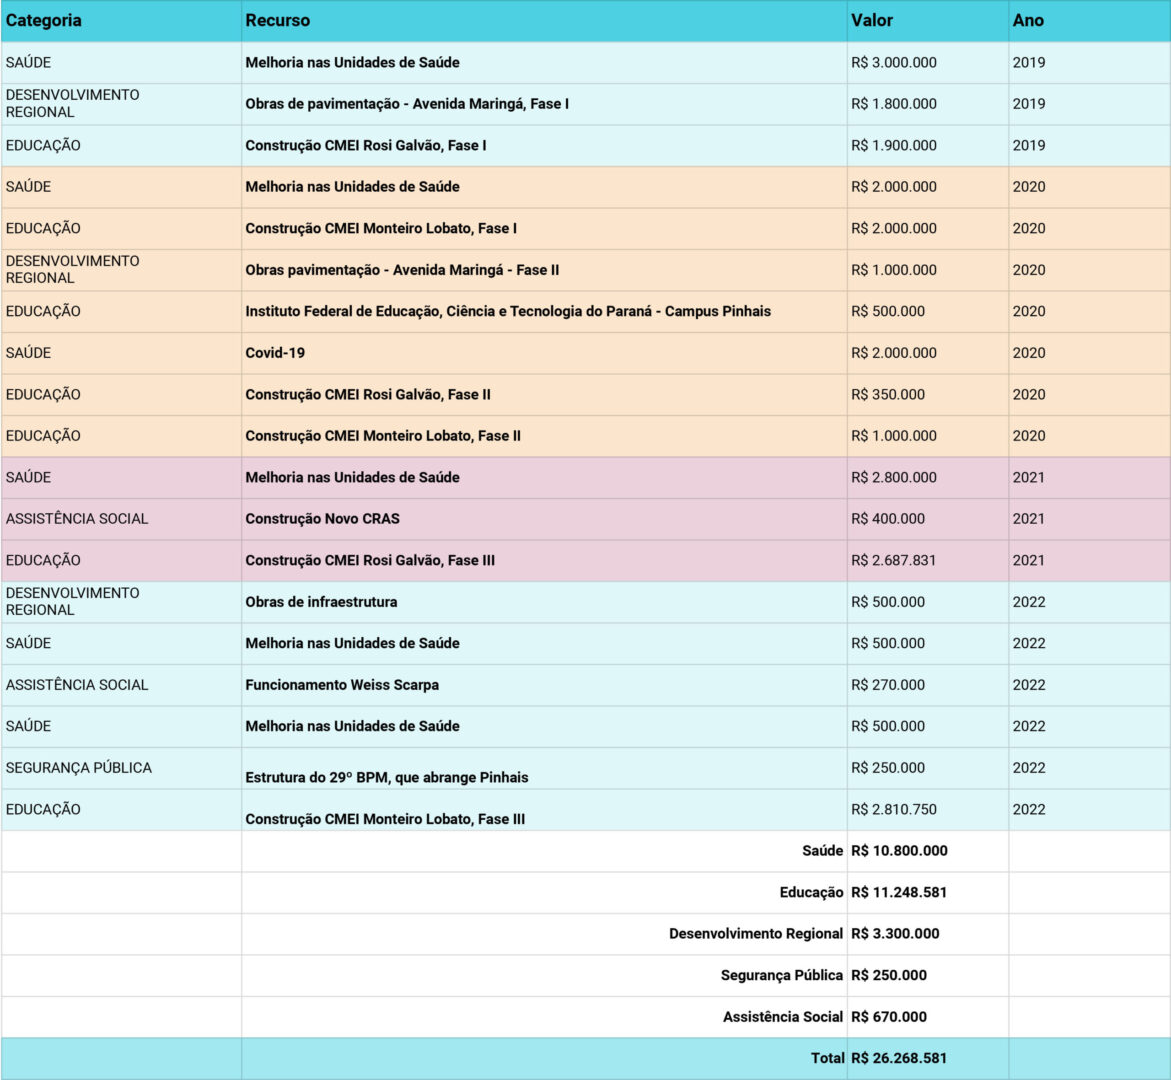Screen dimensions: 1171x1080
Task: Click the R$ 2.687.831 value cell
Action: click(893, 560)
